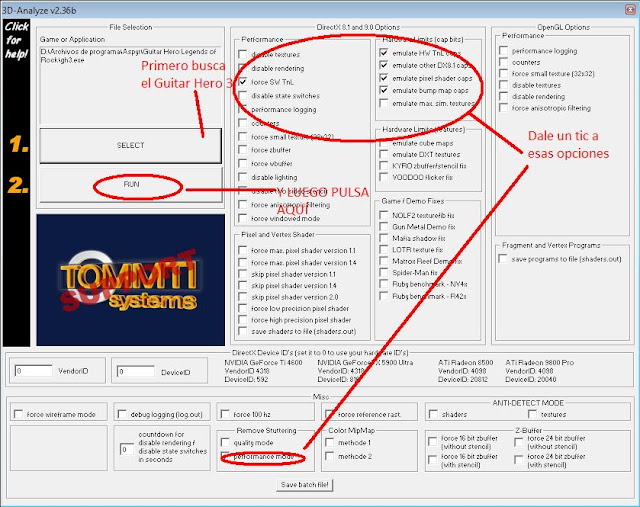The image size is (640, 507).
Task: Enable Spider-Man fix checkbox
Action: (384, 272)
